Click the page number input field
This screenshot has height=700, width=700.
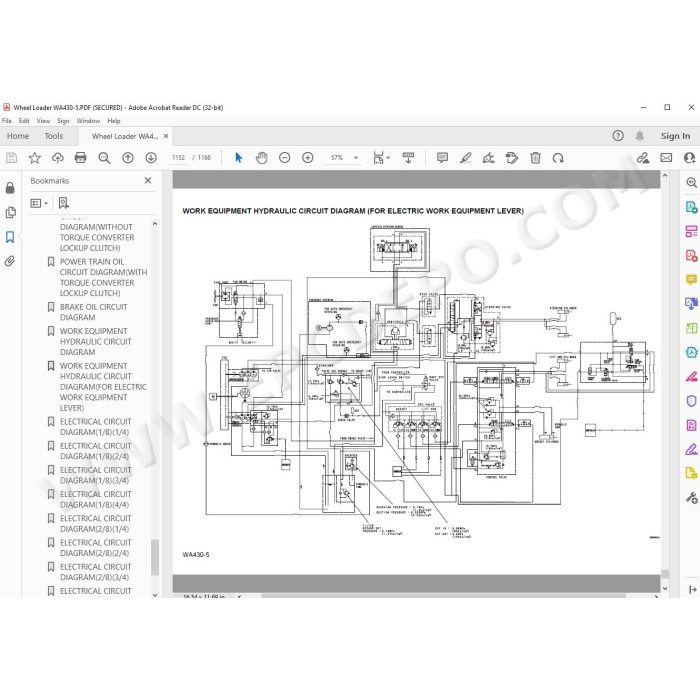pos(178,158)
